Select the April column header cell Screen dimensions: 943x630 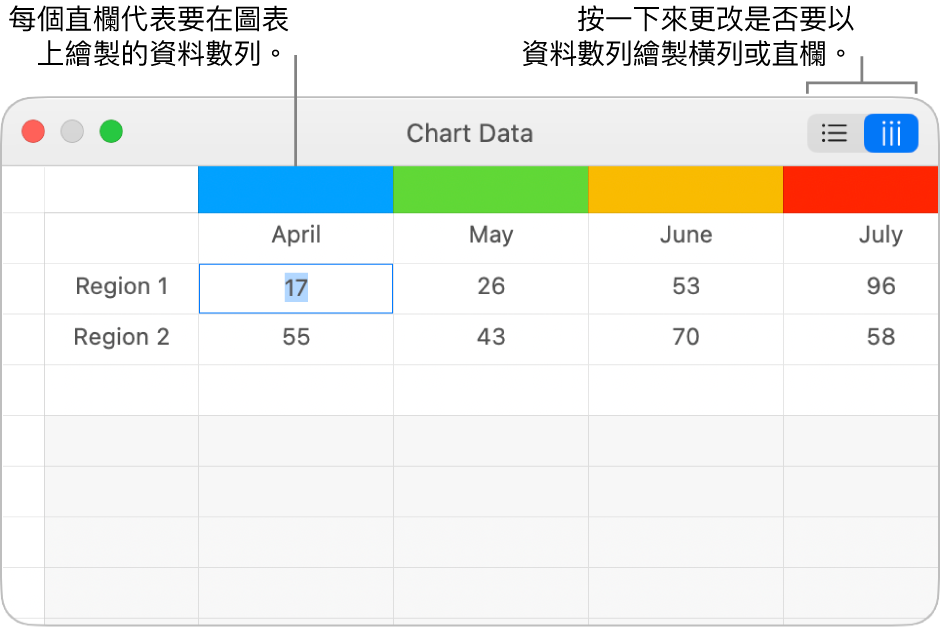(296, 236)
